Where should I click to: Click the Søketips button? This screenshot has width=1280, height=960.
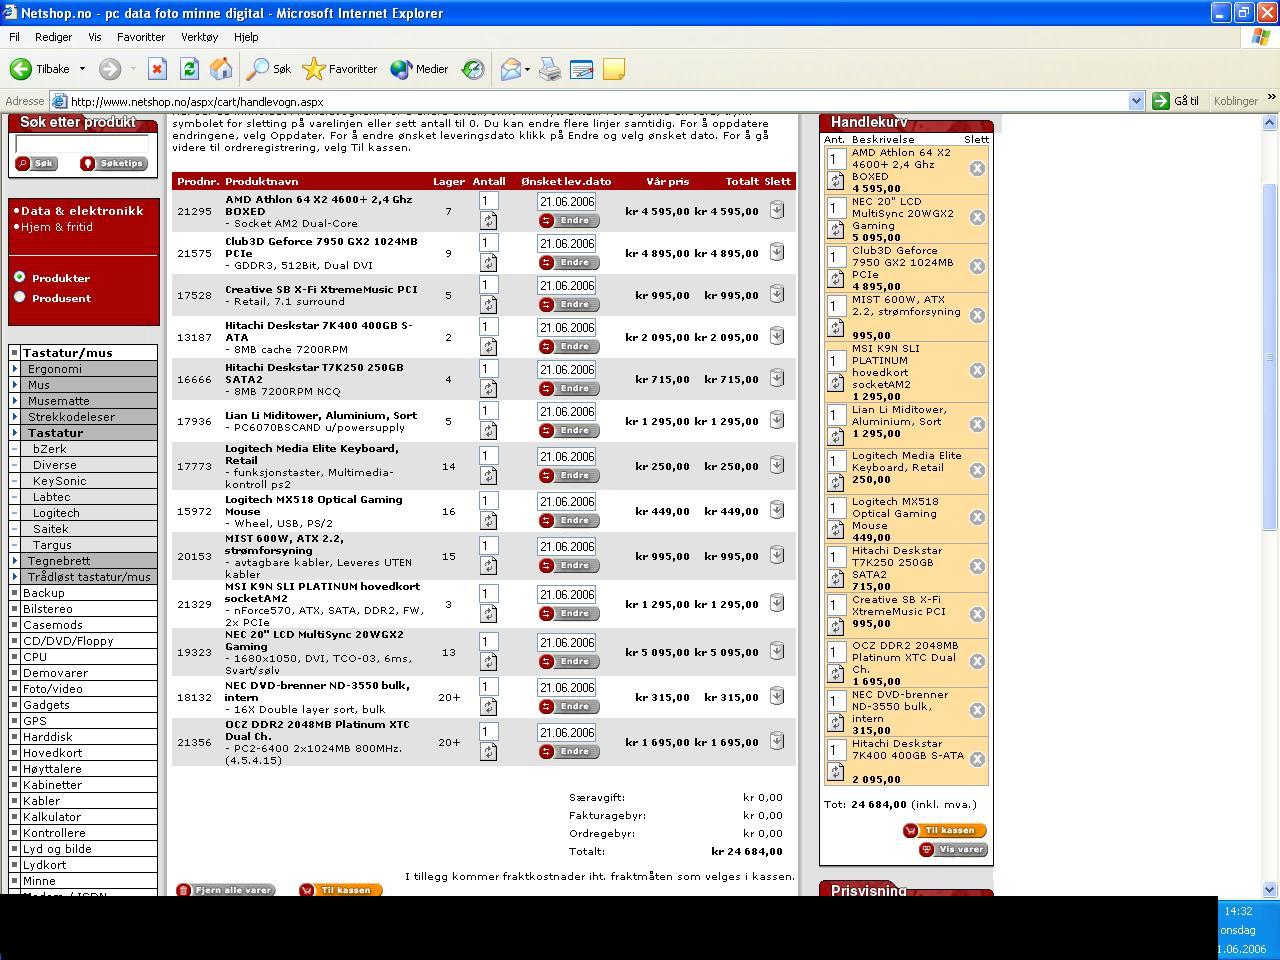pos(113,164)
